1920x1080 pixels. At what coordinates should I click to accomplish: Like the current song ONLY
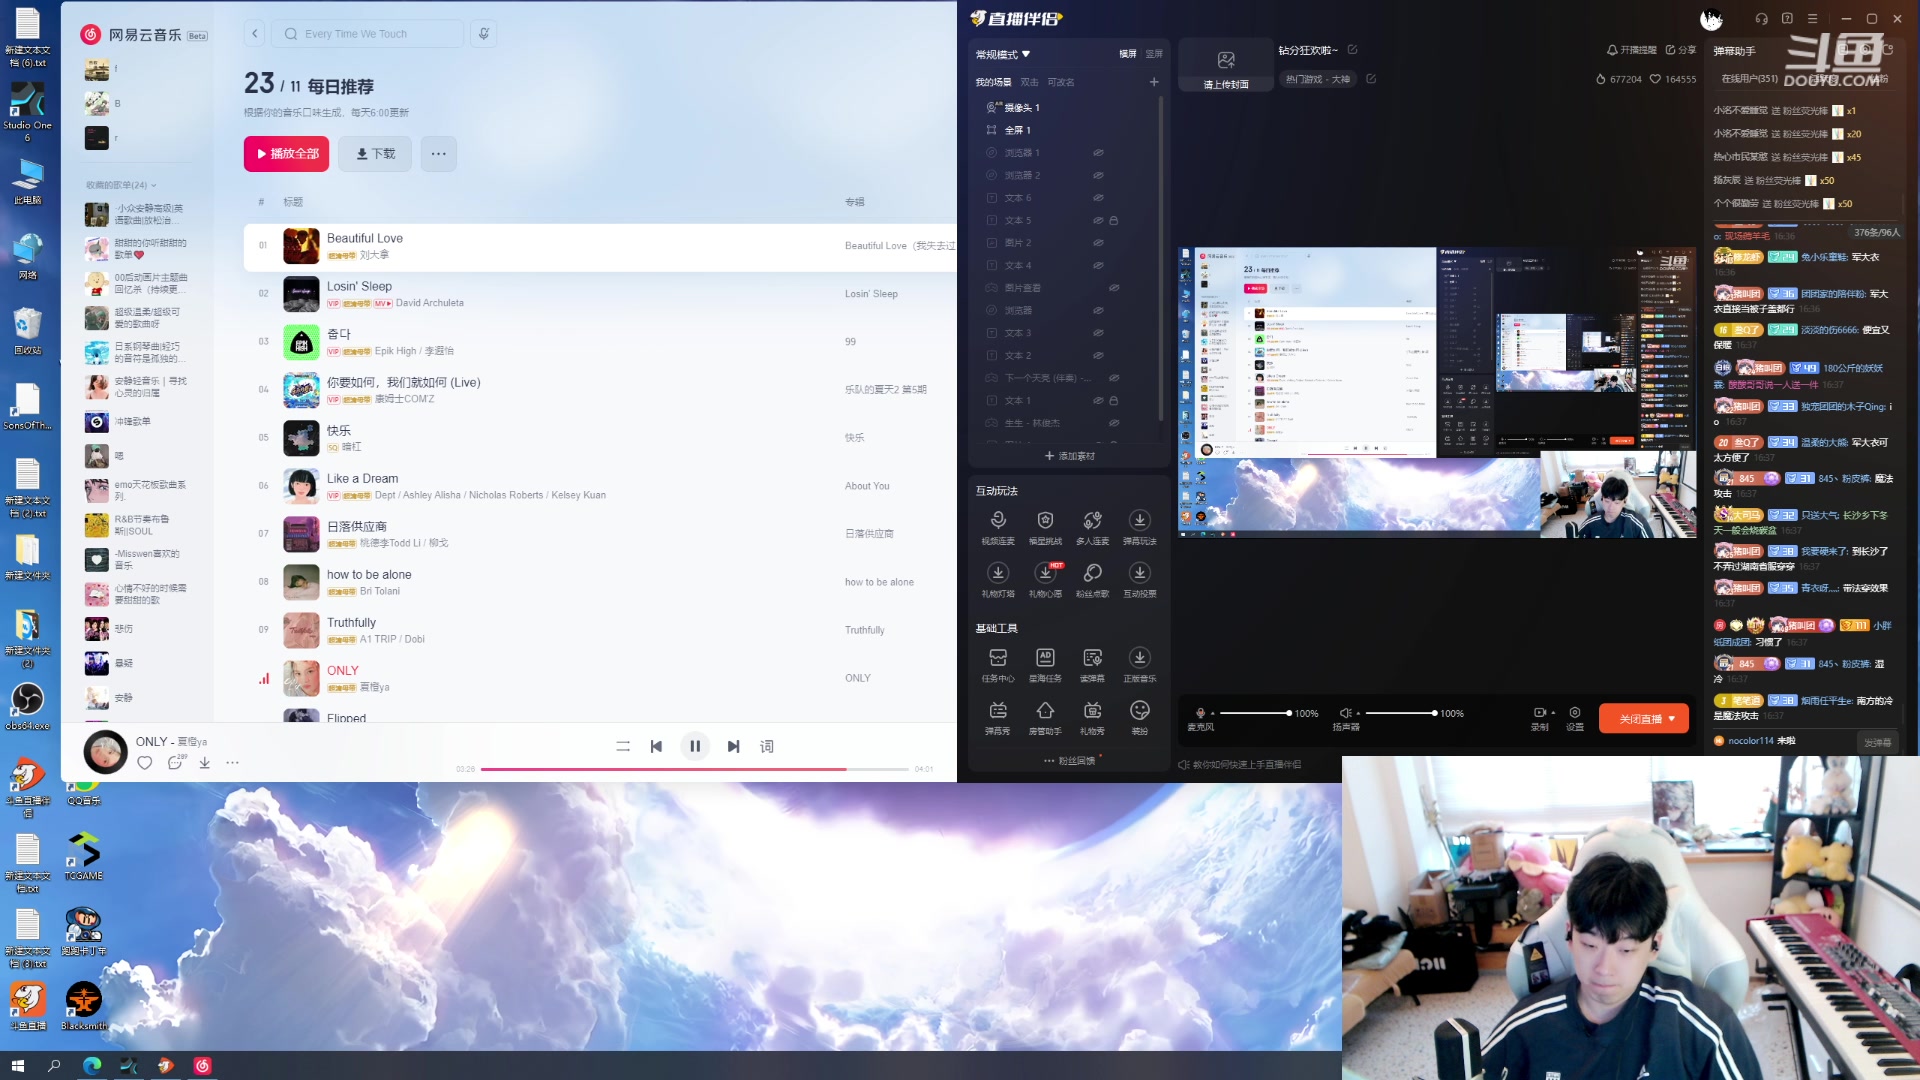145,763
